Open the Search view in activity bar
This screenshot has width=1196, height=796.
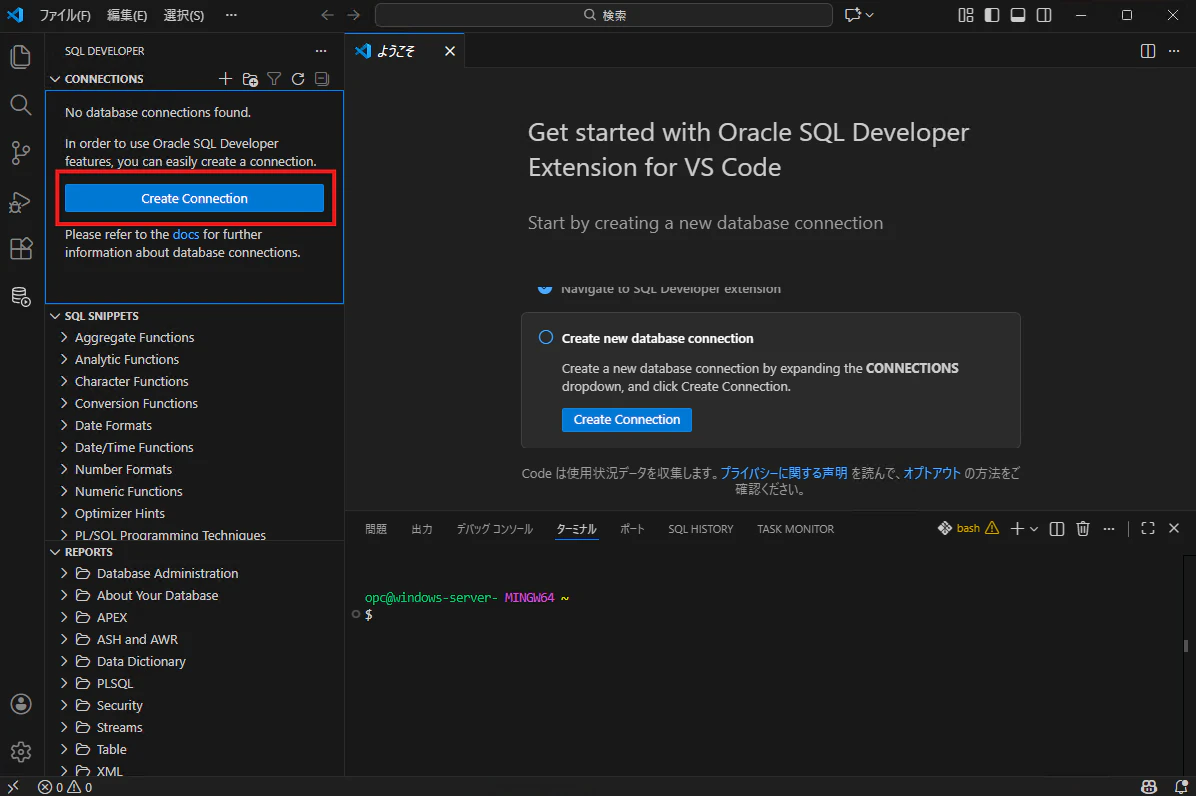click(x=21, y=105)
